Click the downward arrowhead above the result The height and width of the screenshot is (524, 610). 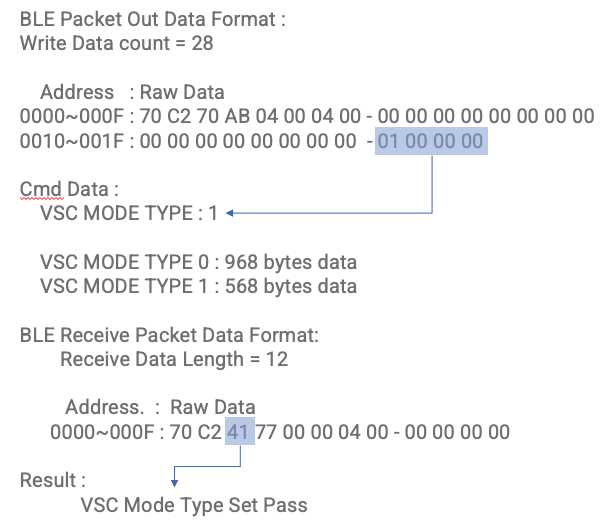(174, 483)
